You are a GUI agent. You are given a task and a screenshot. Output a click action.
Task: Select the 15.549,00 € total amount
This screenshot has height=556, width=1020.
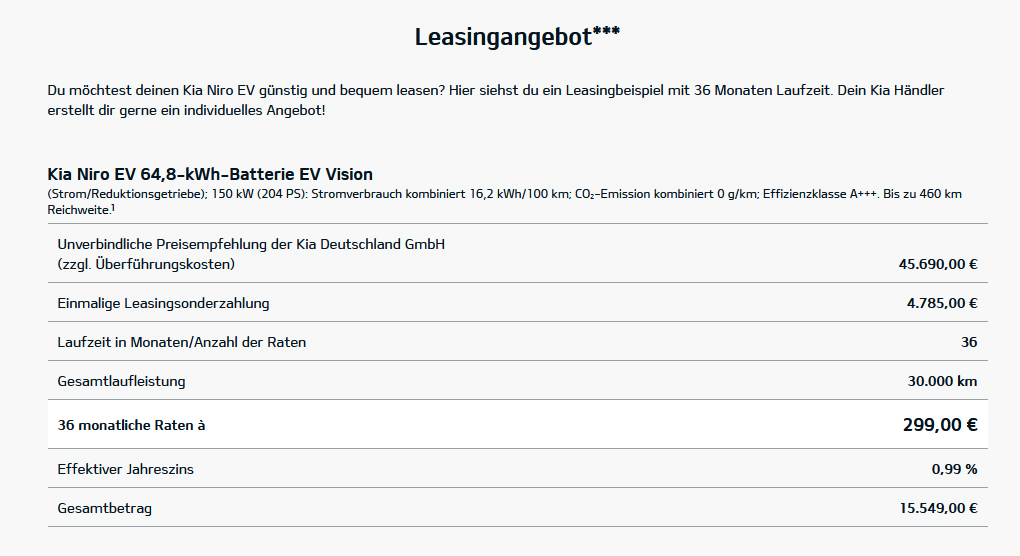(938, 508)
